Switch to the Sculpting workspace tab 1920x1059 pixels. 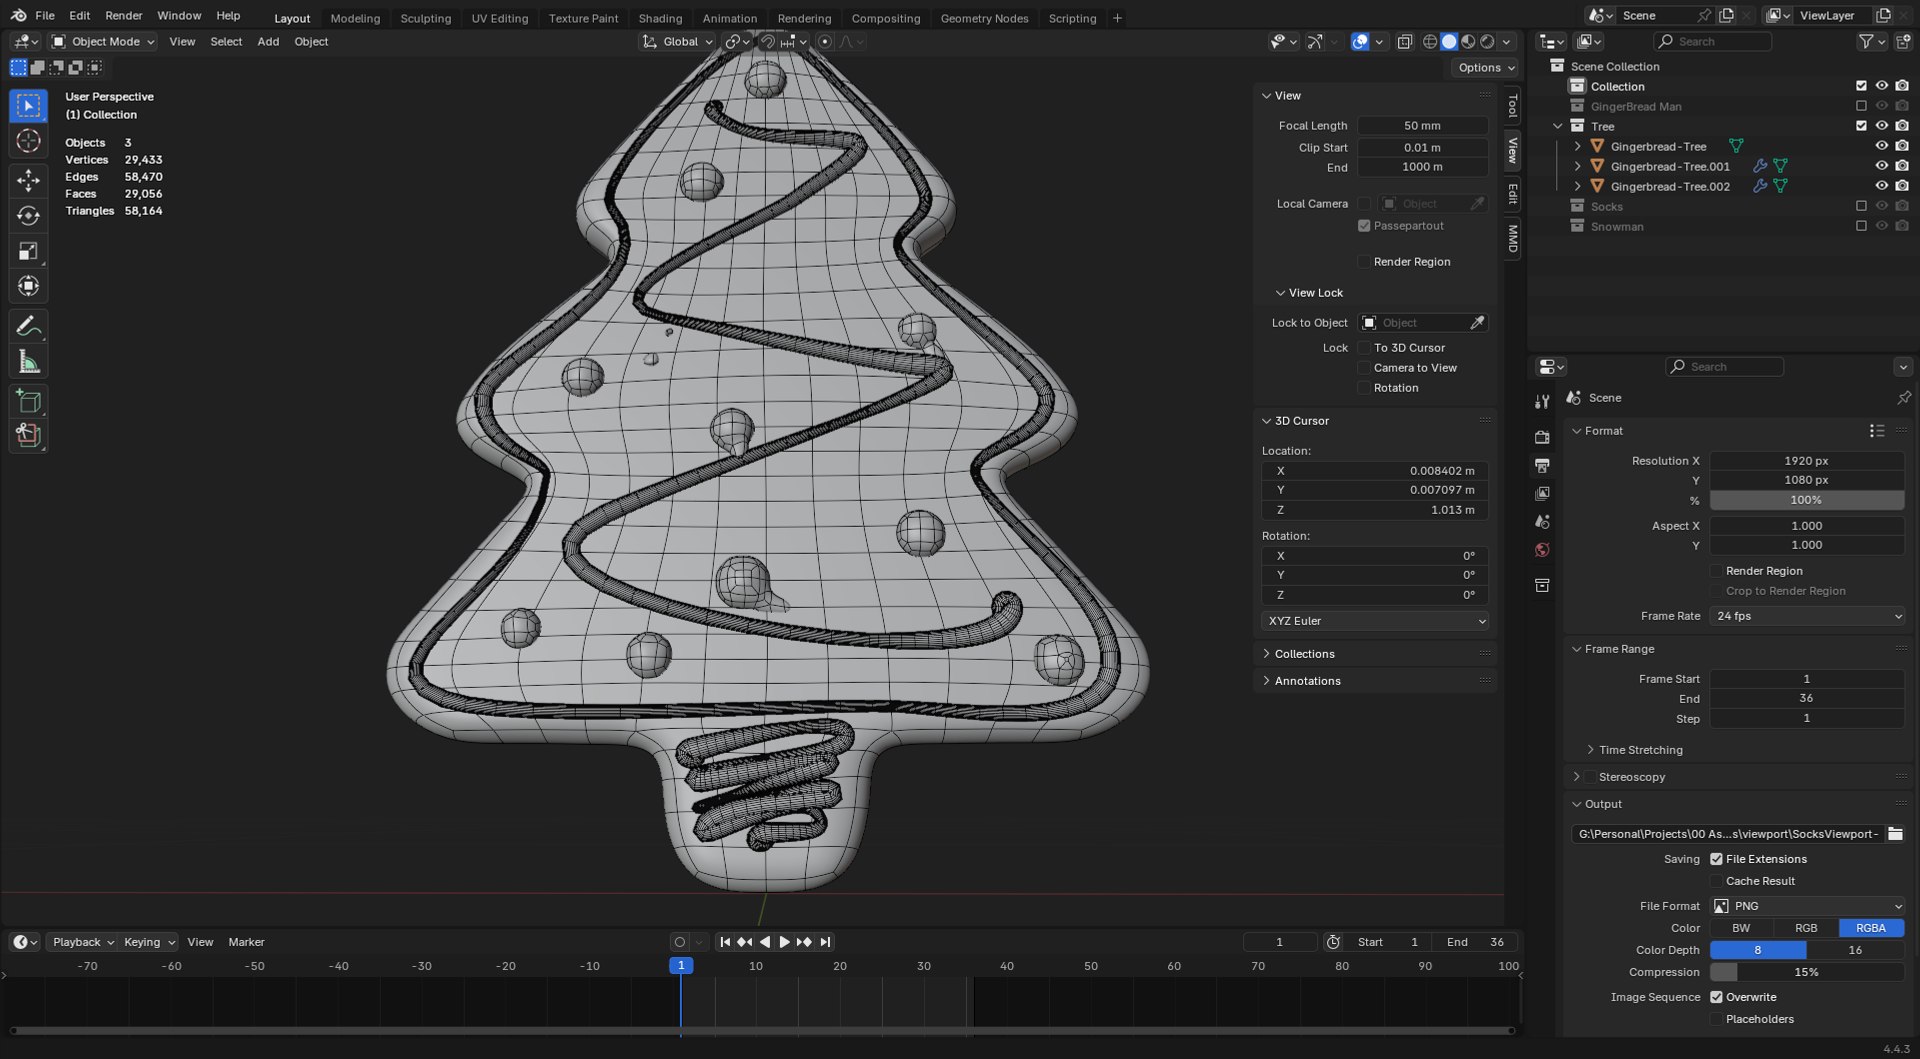click(x=425, y=18)
